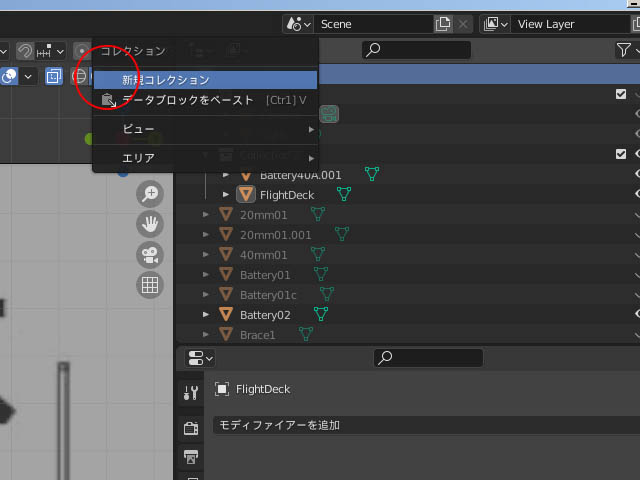Focus the outliner search field
Viewport: 640px width, 480px height.
click(x=416, y=50)
